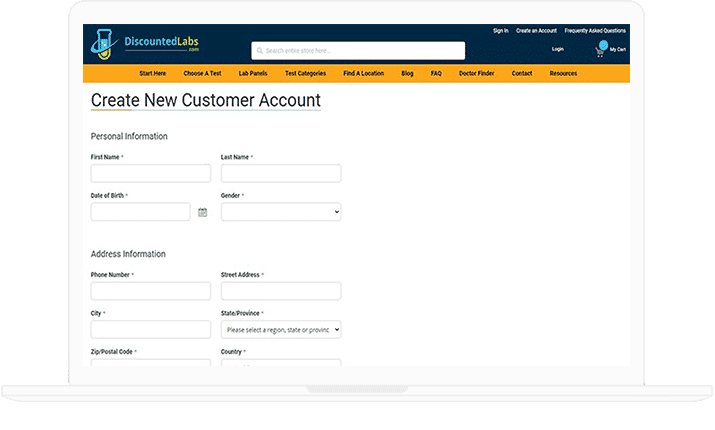Open Frequently Asked Questions link

(595, 31)
